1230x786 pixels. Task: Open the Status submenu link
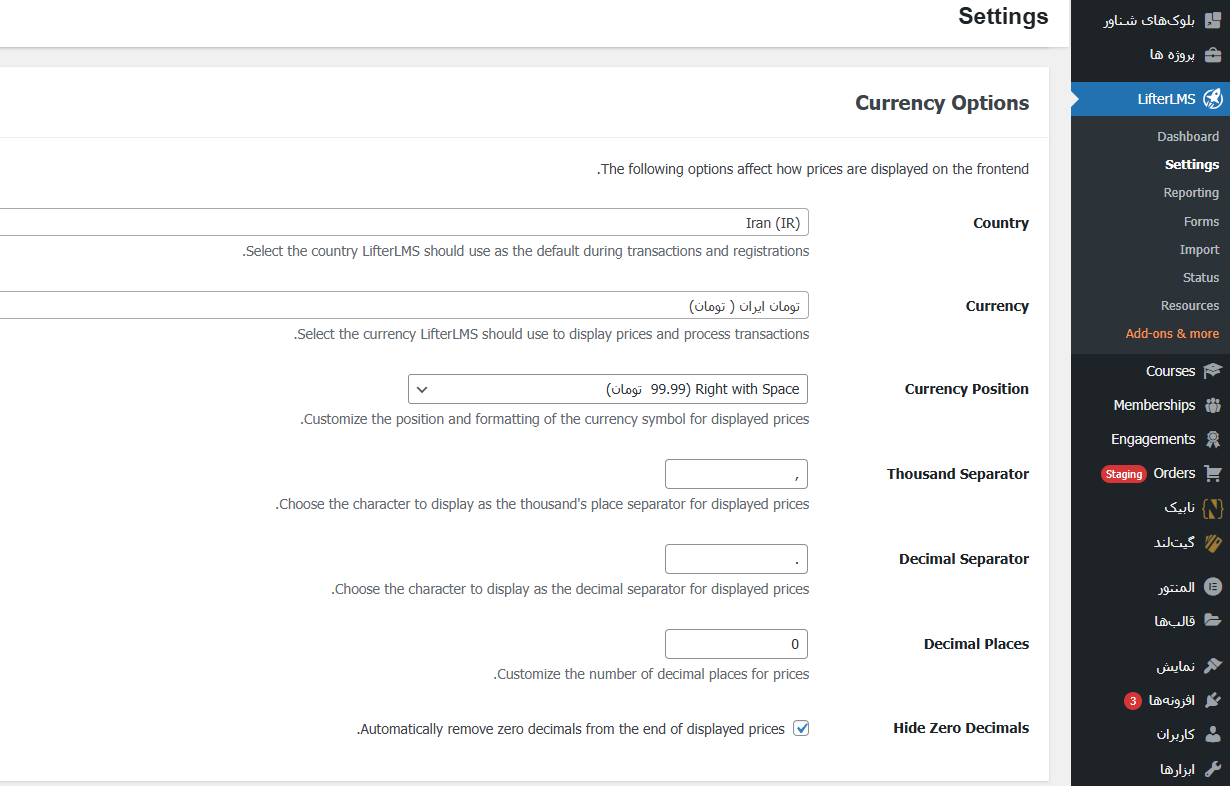tap(1200, 277)
